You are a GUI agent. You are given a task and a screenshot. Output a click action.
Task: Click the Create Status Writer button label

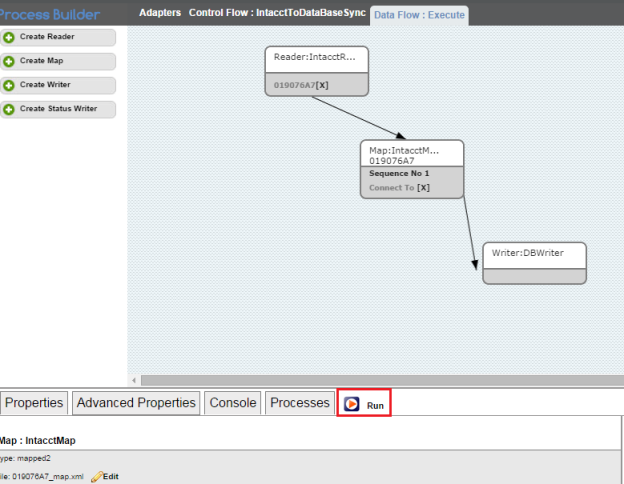click(58, 109)
